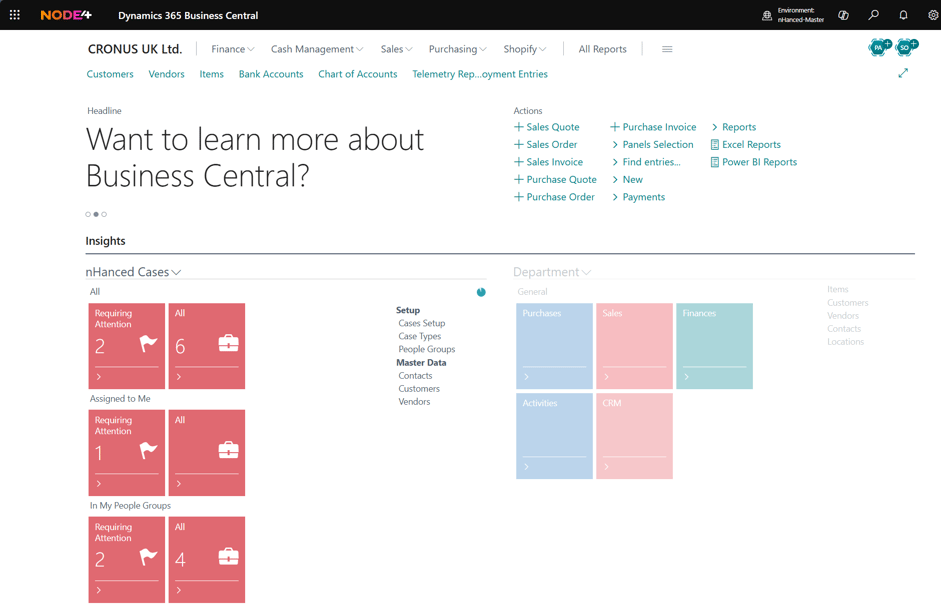
Task: Open the Activities department tile
Action: tap(554, 436)
